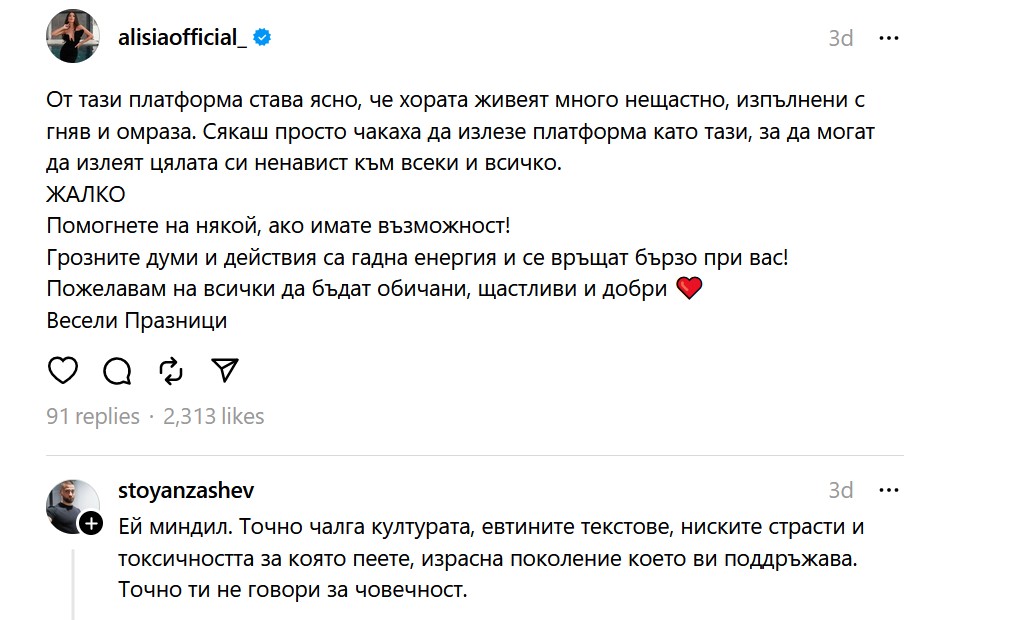This screenshot has width=1016, height=620.
Task: Like the post using the heart icon
Action: click(x=63, y=370)
